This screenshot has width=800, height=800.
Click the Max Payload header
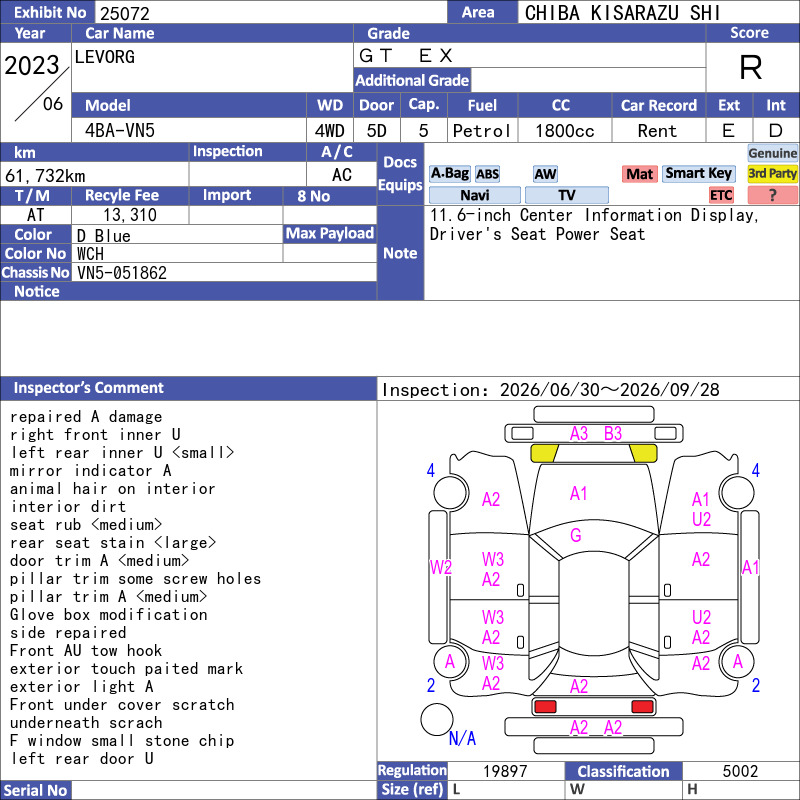point(330,234)
